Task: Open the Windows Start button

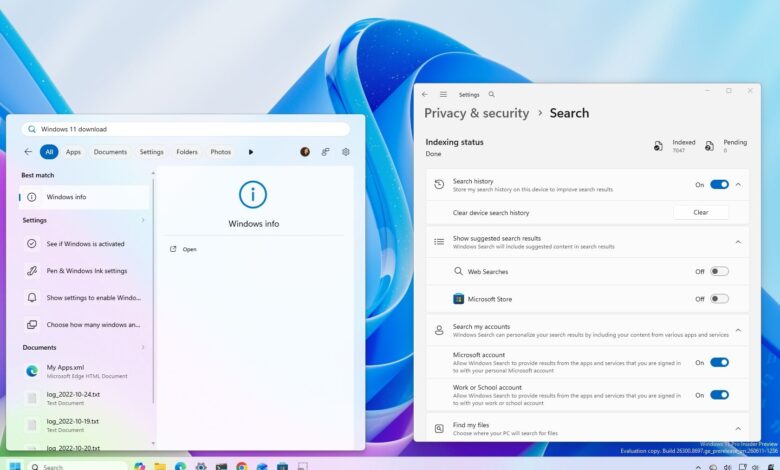Action: tap(15, 466)
